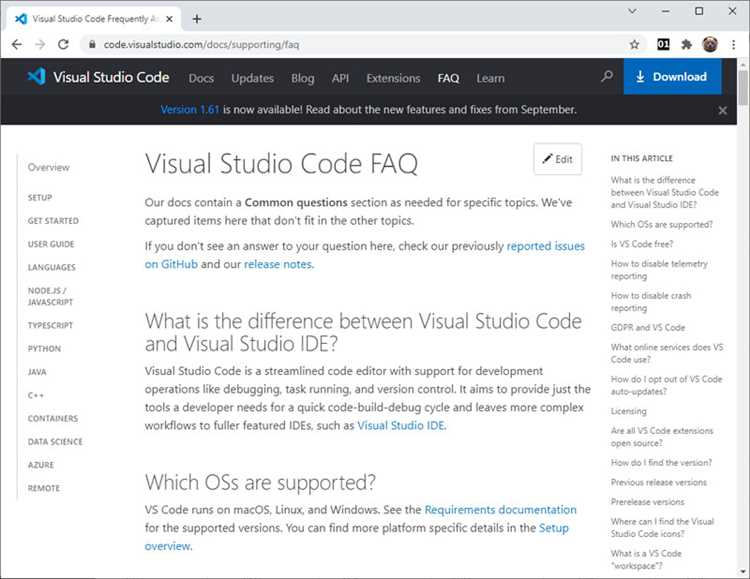Jump to 'How do I find the version?'

661,463
